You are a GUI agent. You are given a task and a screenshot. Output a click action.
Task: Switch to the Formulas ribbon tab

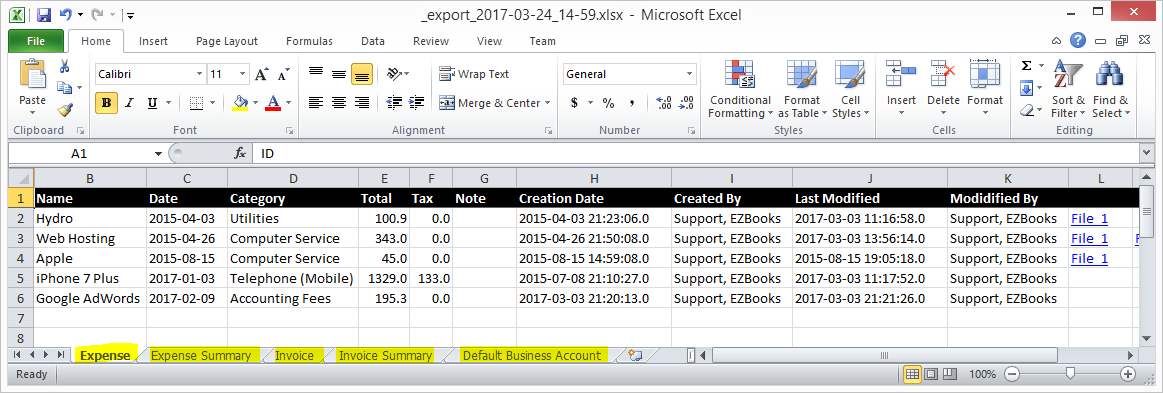[309, 42]
